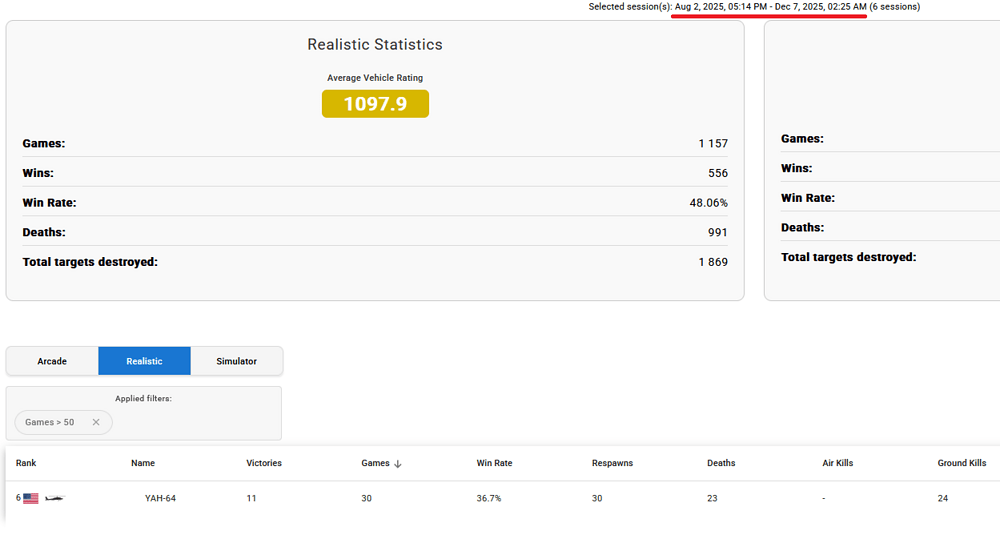Sort by the Win Rate column header
Screen dimensions: 1000x546
(494, 463)
